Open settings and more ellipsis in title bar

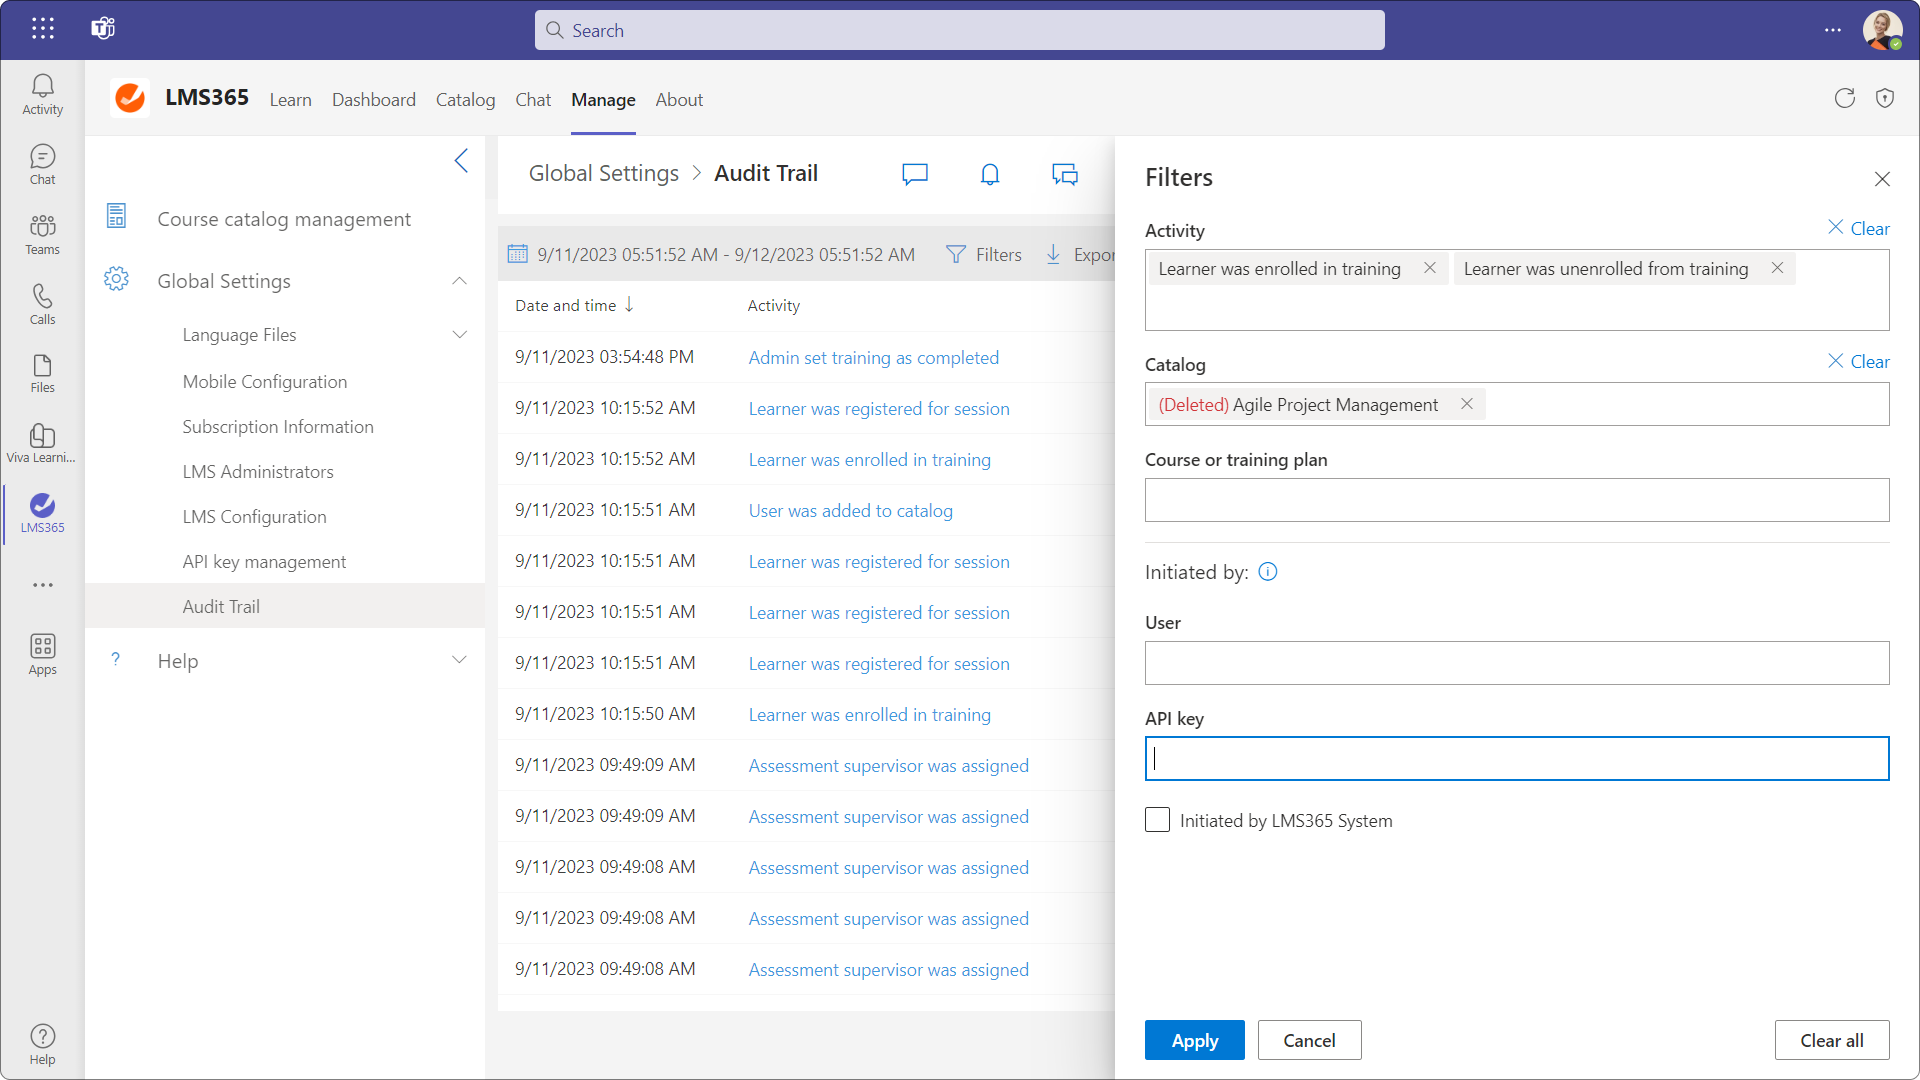coord(1832,30)
